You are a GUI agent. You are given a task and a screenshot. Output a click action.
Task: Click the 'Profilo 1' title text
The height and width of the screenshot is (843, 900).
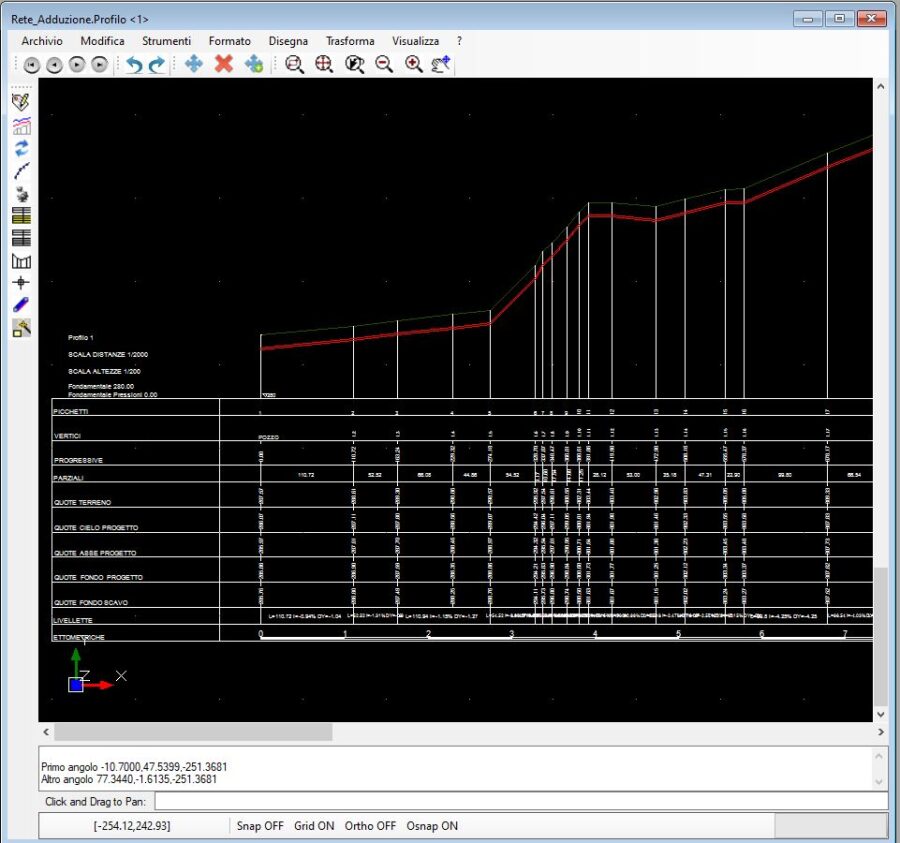(80, 337)
